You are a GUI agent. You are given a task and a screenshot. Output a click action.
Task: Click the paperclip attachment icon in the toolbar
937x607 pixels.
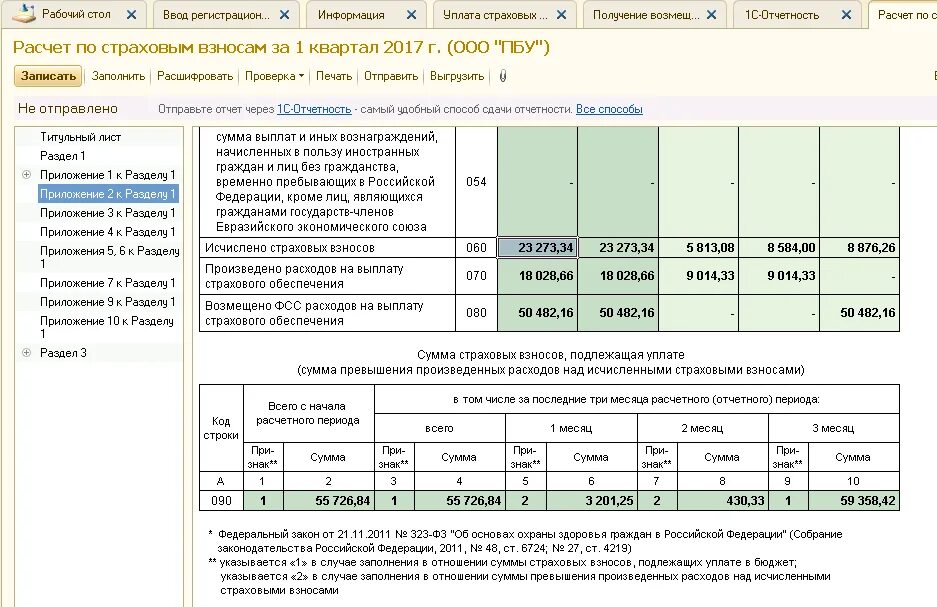pos(503,76)
